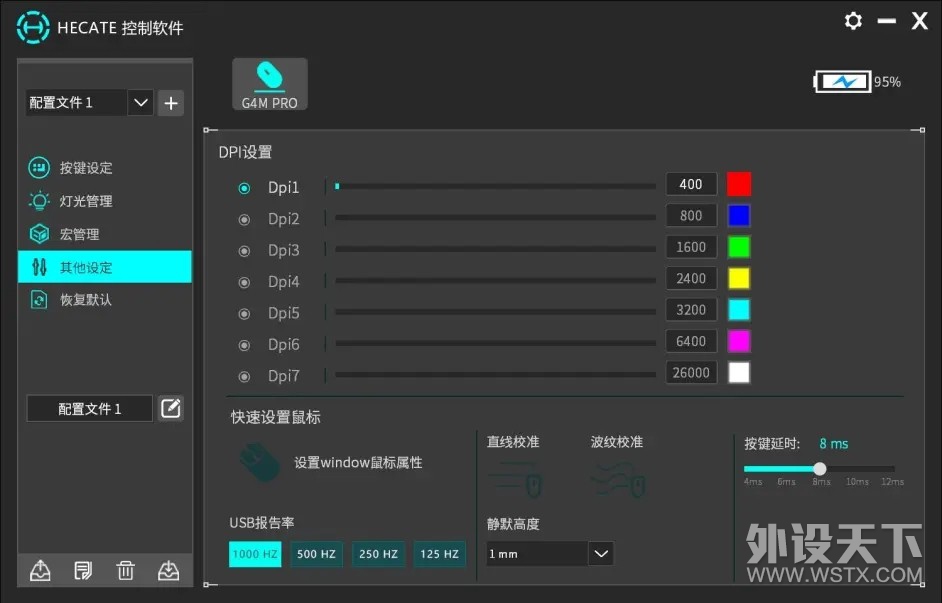Click the Dpi7 slider track
Screen dimensions: 942x603
[496, 374]
